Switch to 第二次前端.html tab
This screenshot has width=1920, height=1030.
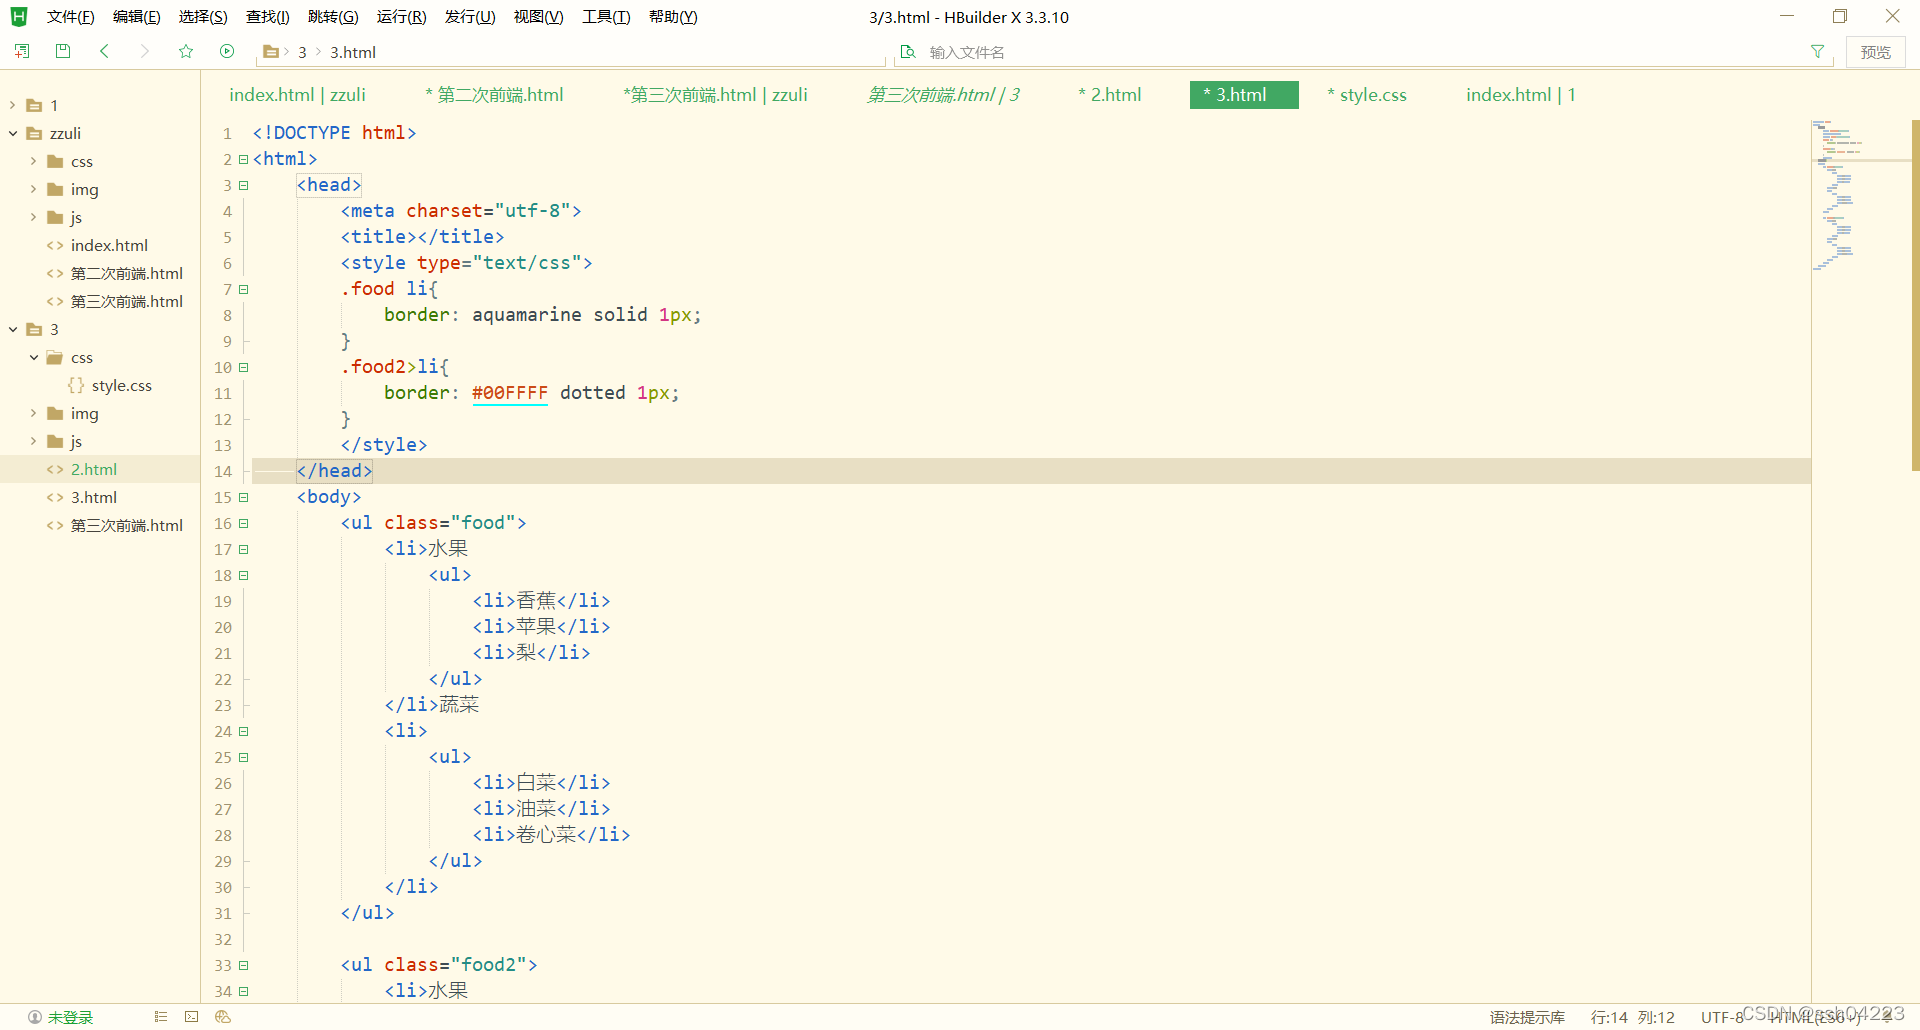pos(494,95)
